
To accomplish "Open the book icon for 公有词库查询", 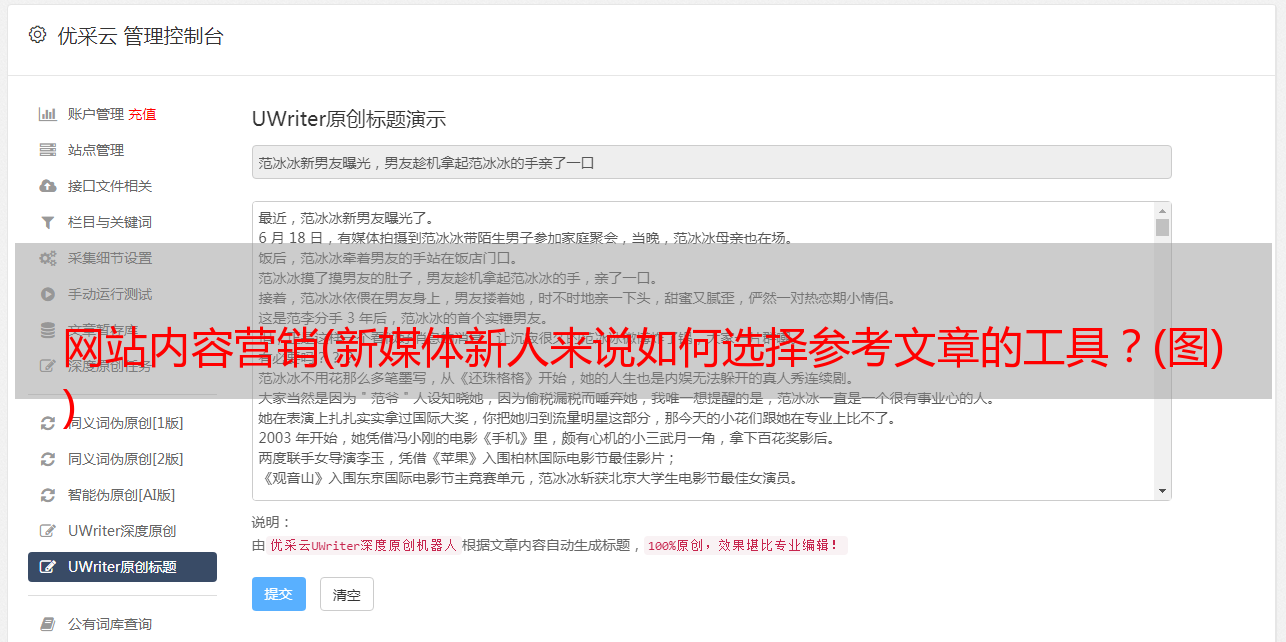I will click(x=47, y=624).
